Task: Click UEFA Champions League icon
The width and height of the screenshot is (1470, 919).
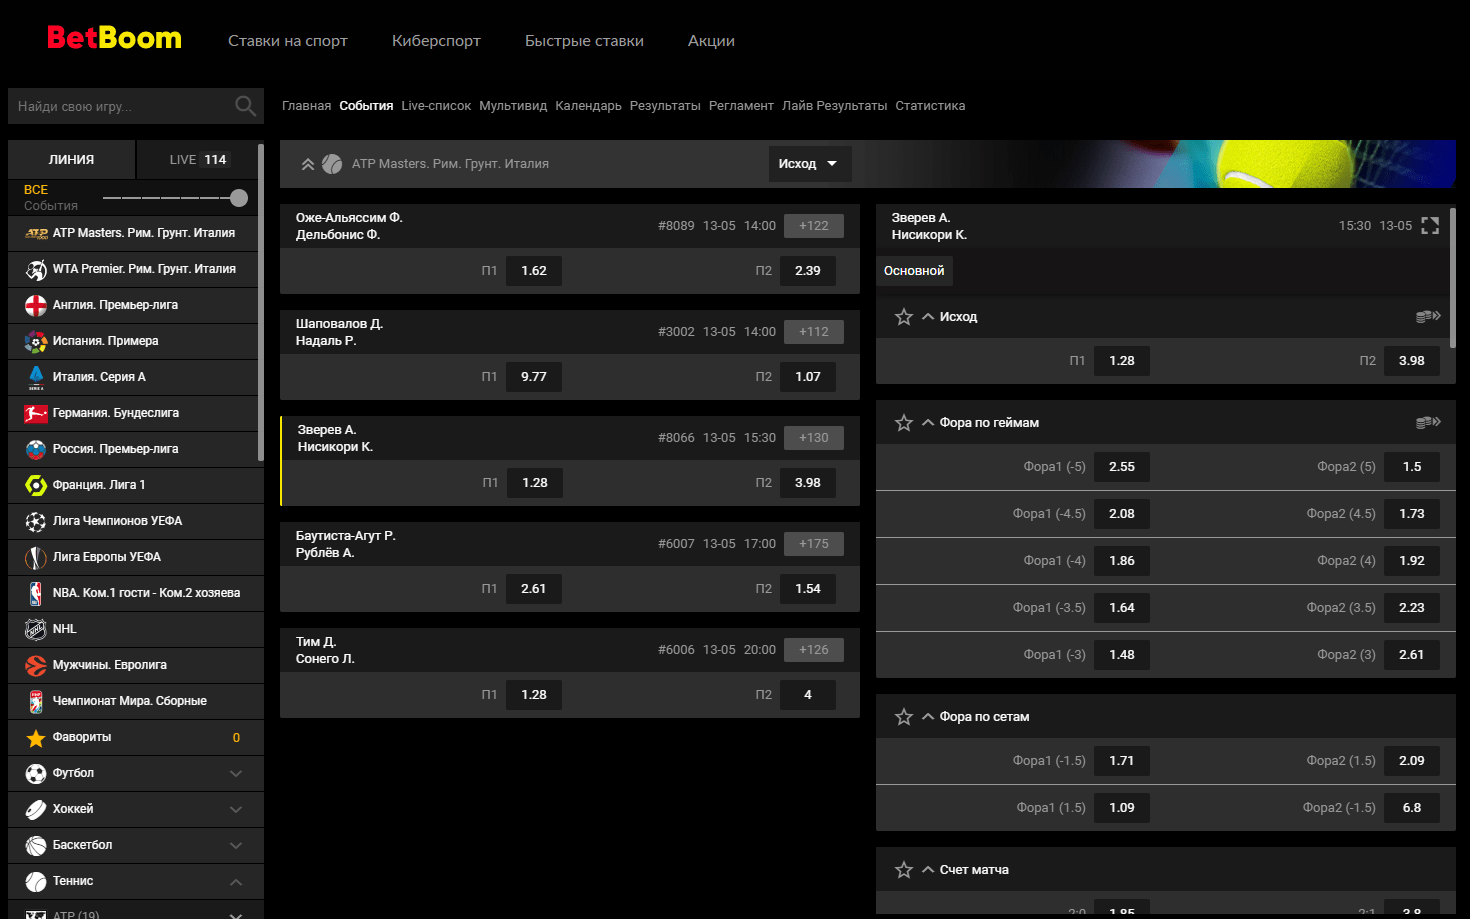Action: click(x=36, y=521)
